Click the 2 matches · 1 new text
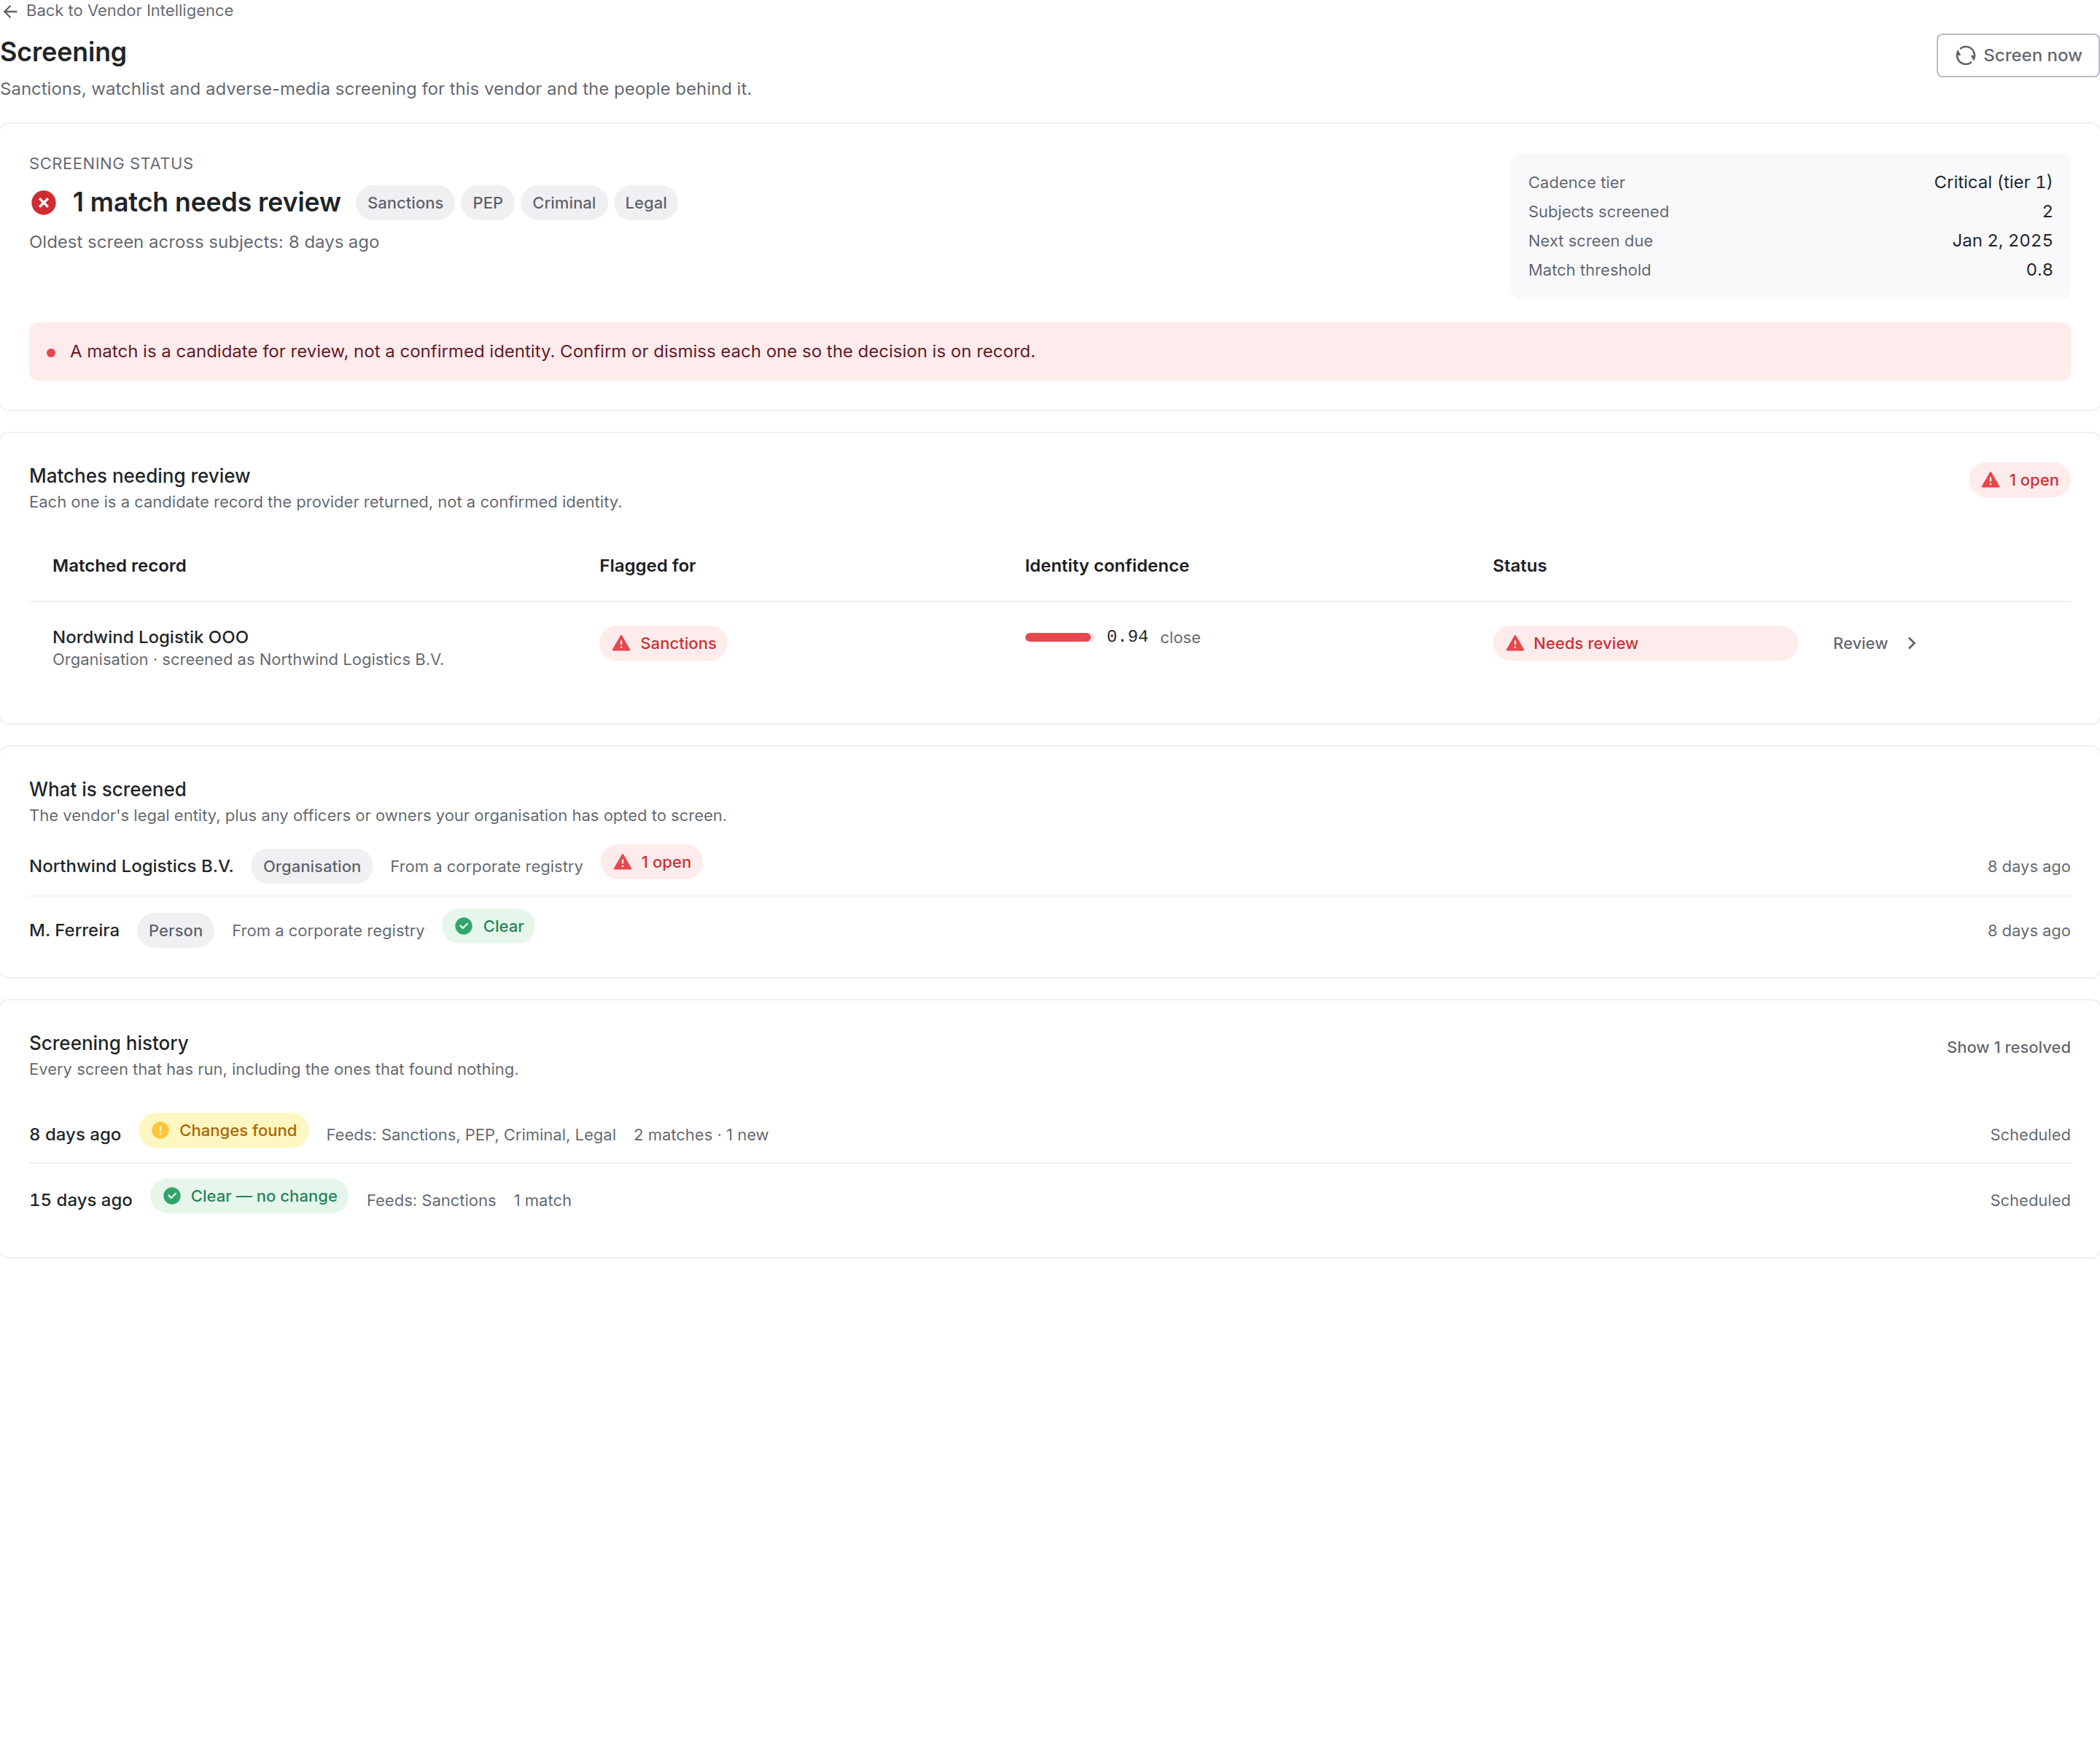 point(701,1134)
